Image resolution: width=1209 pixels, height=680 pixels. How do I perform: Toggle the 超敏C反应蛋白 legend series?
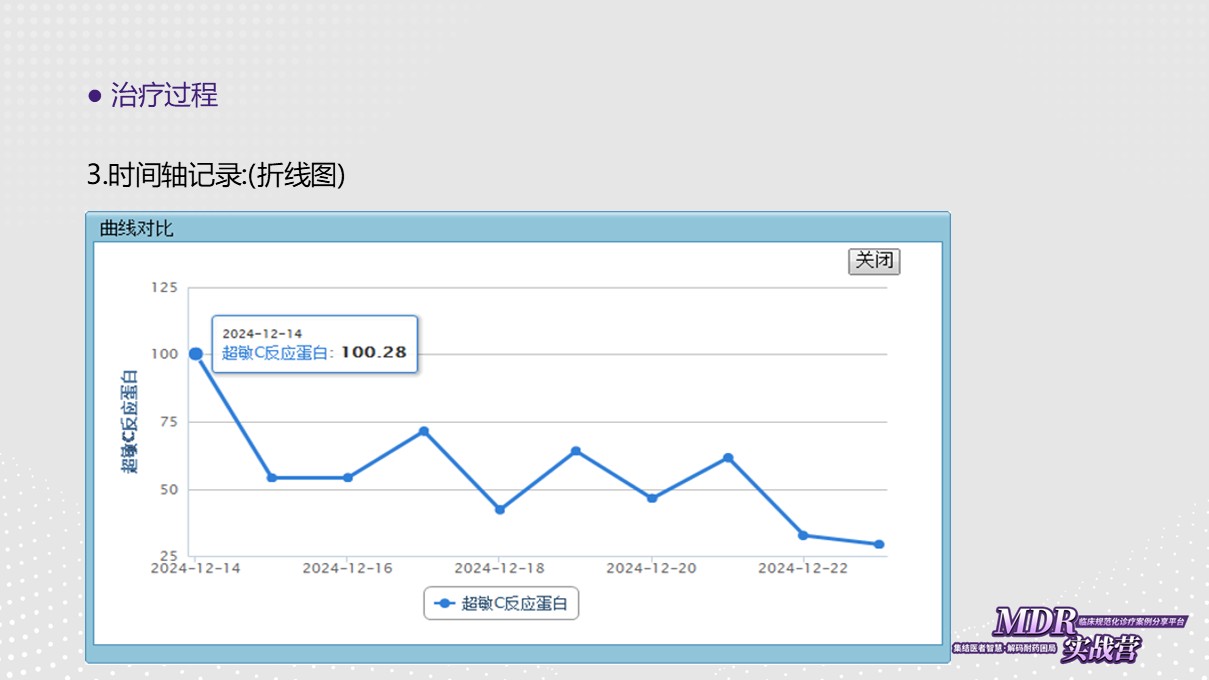pyautogui.click(x=501, y=603)
